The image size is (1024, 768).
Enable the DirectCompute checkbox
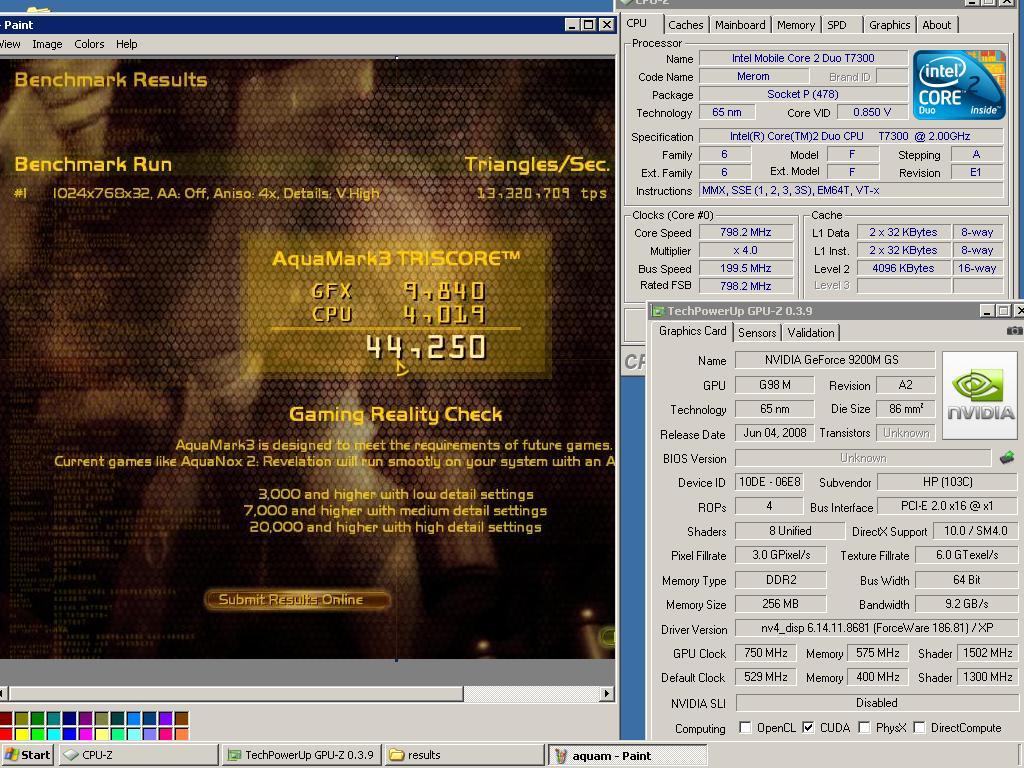[920, 728]
